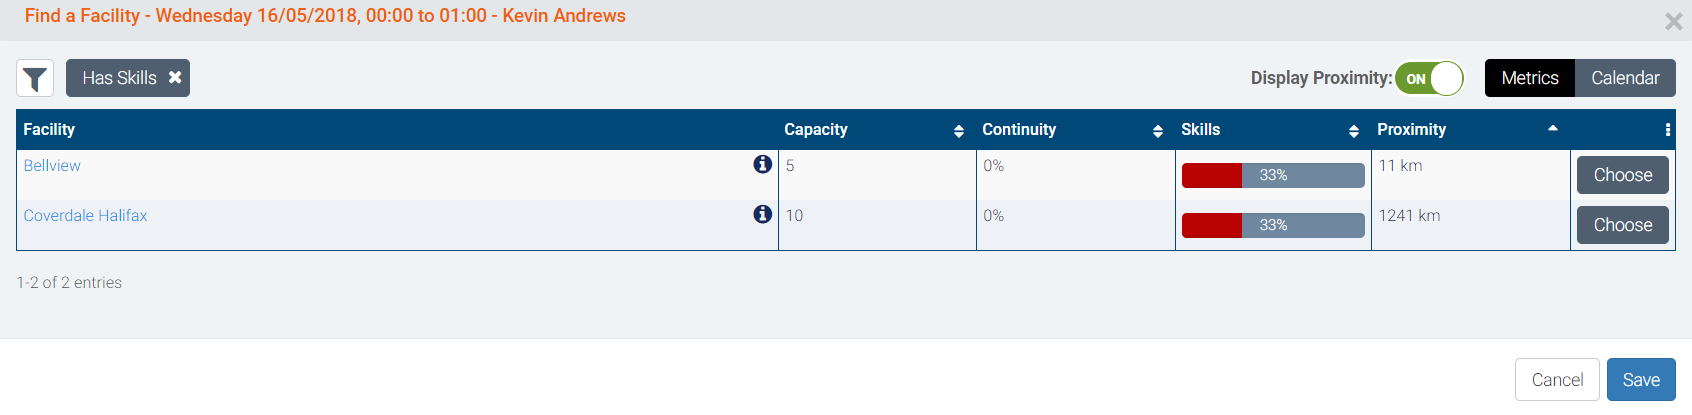Open the filter funnel icon

tap(35, 78)
